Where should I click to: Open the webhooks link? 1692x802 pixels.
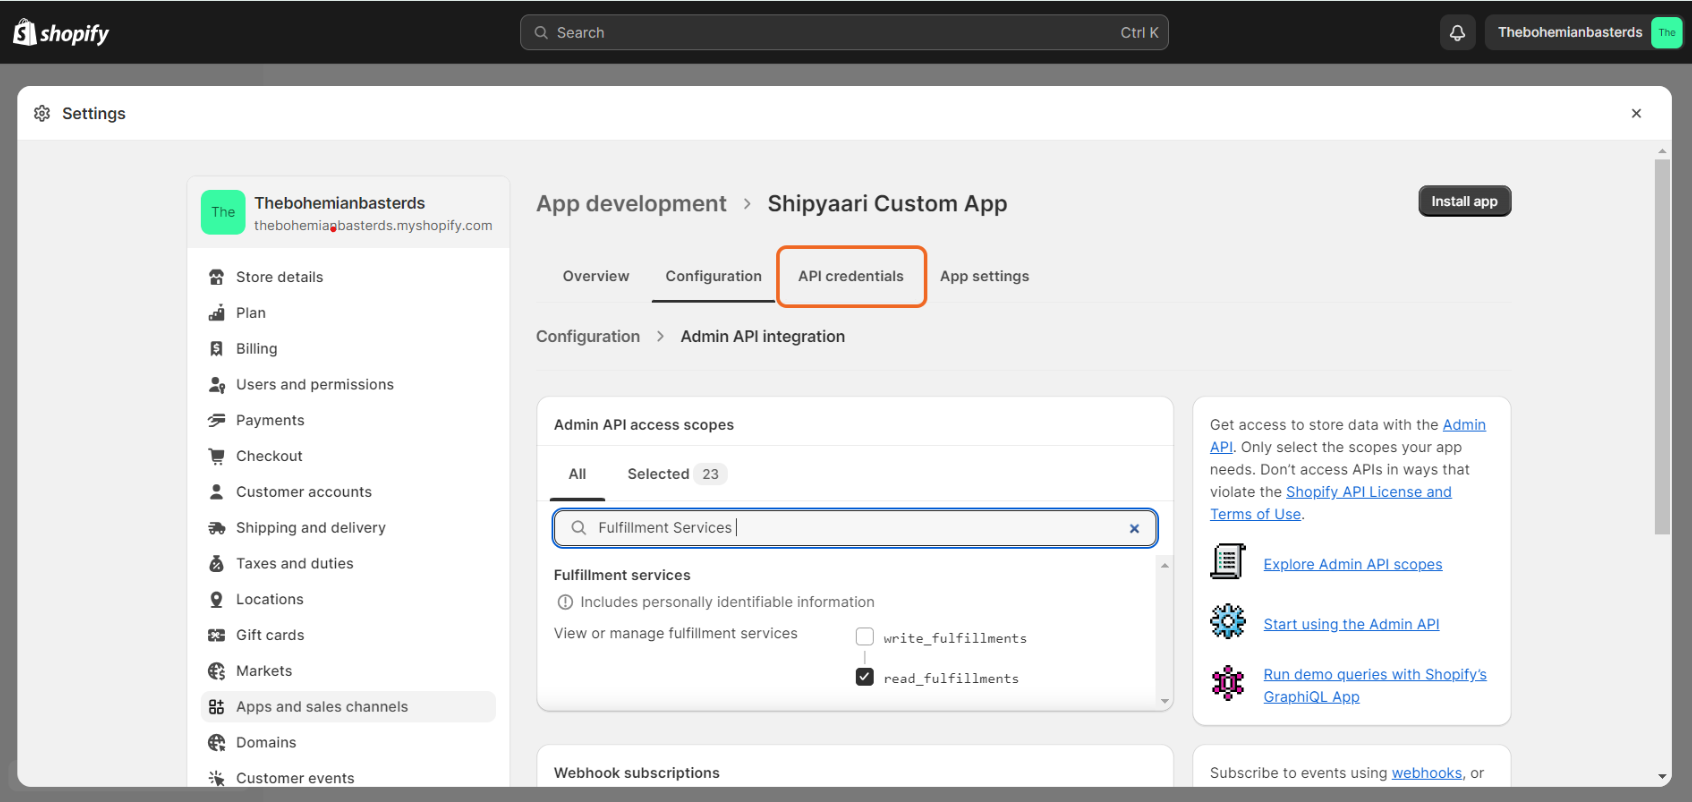tap(1427, 773)
